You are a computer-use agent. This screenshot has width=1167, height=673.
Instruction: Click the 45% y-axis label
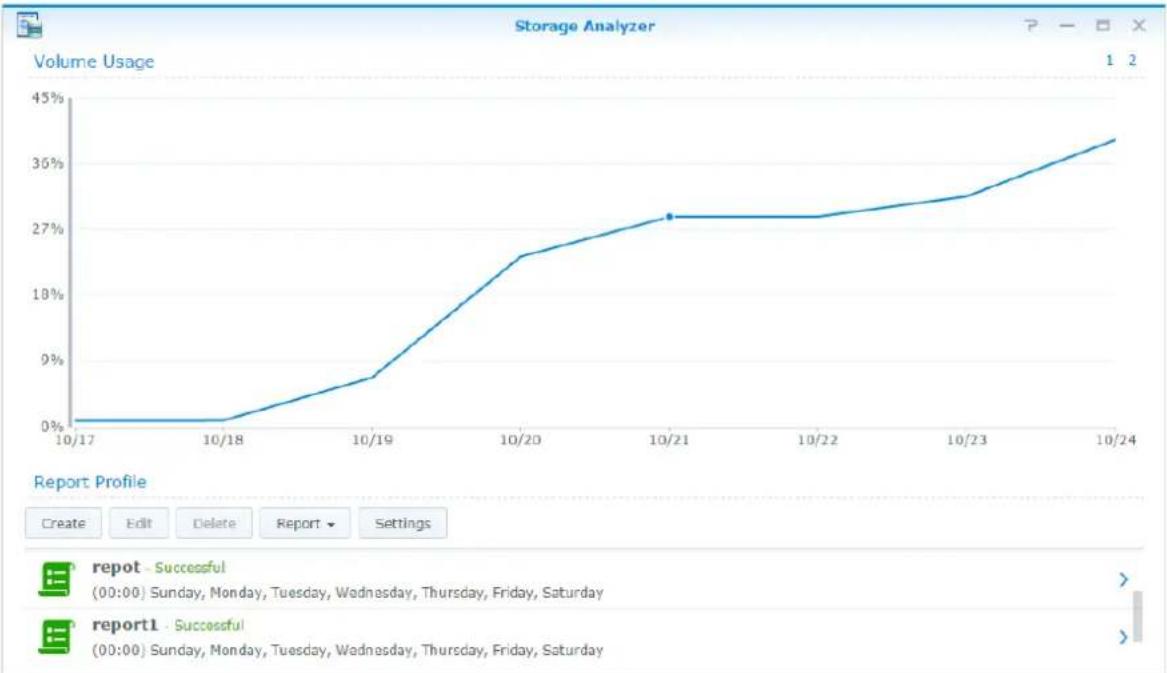pyautogui.click(x=48, y=98)
